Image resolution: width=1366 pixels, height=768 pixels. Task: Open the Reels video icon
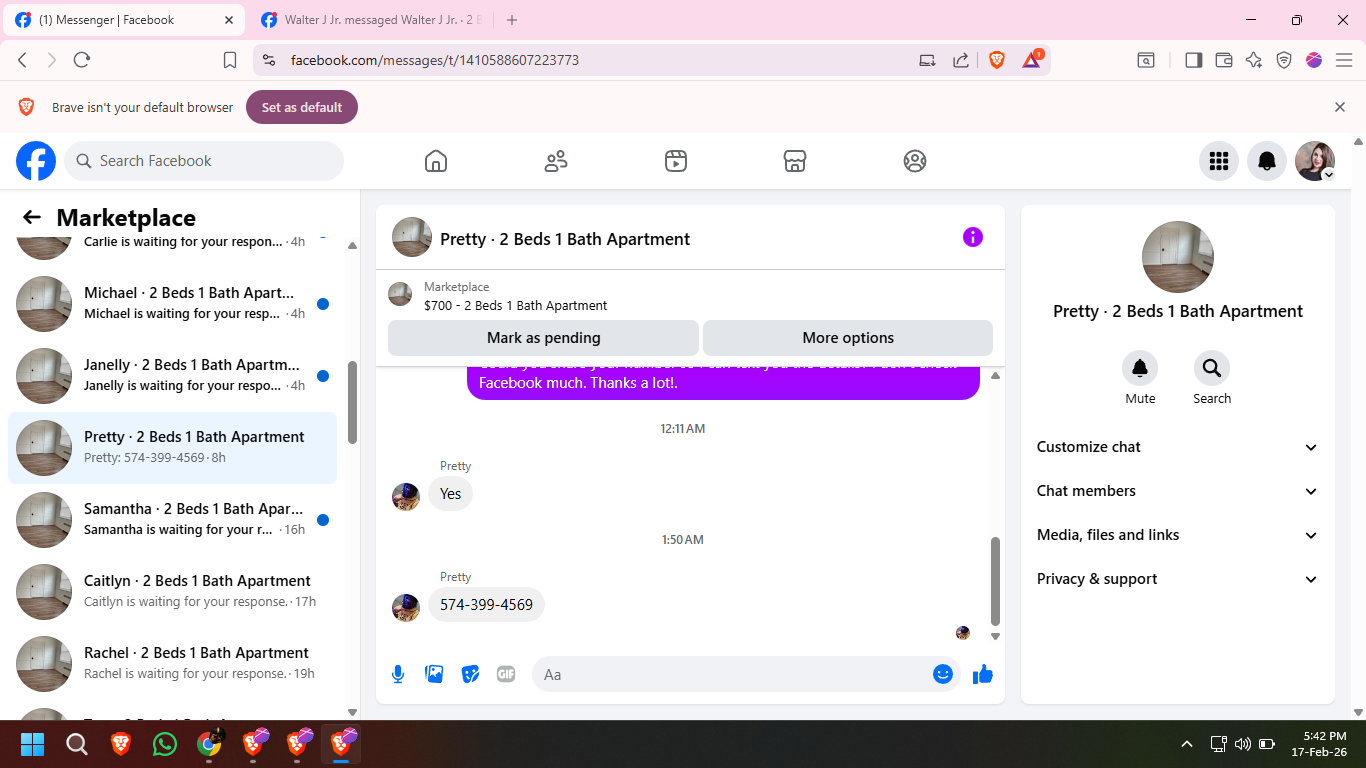pyautogui.click(x=676, y=161)
